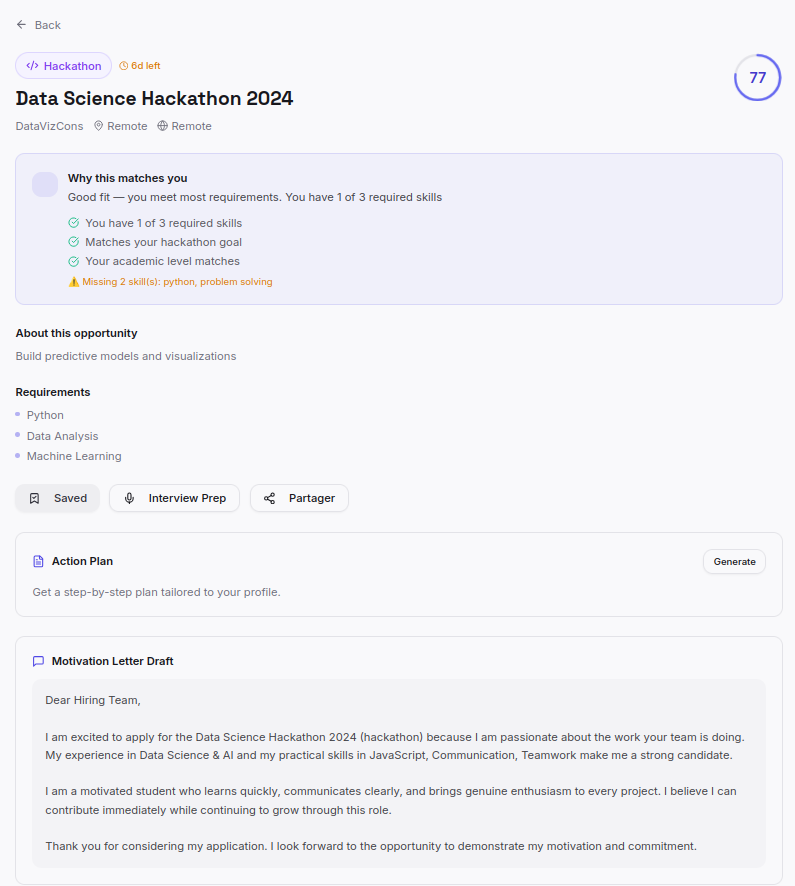Click the globe icon next to Remote
The image size is (795, 886).
(x=163, y=126)
